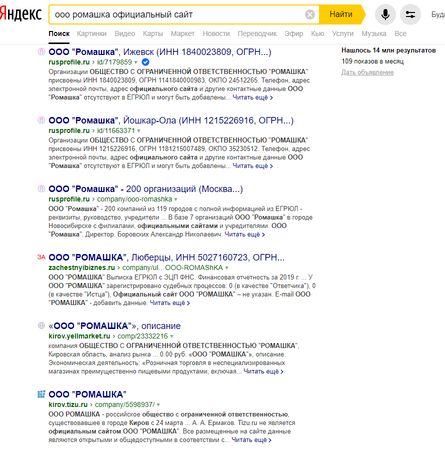Viewport: 445px width, 451px height.
Task: Expand the arrow after company/ooo-romashka
Action: [176, 199]
